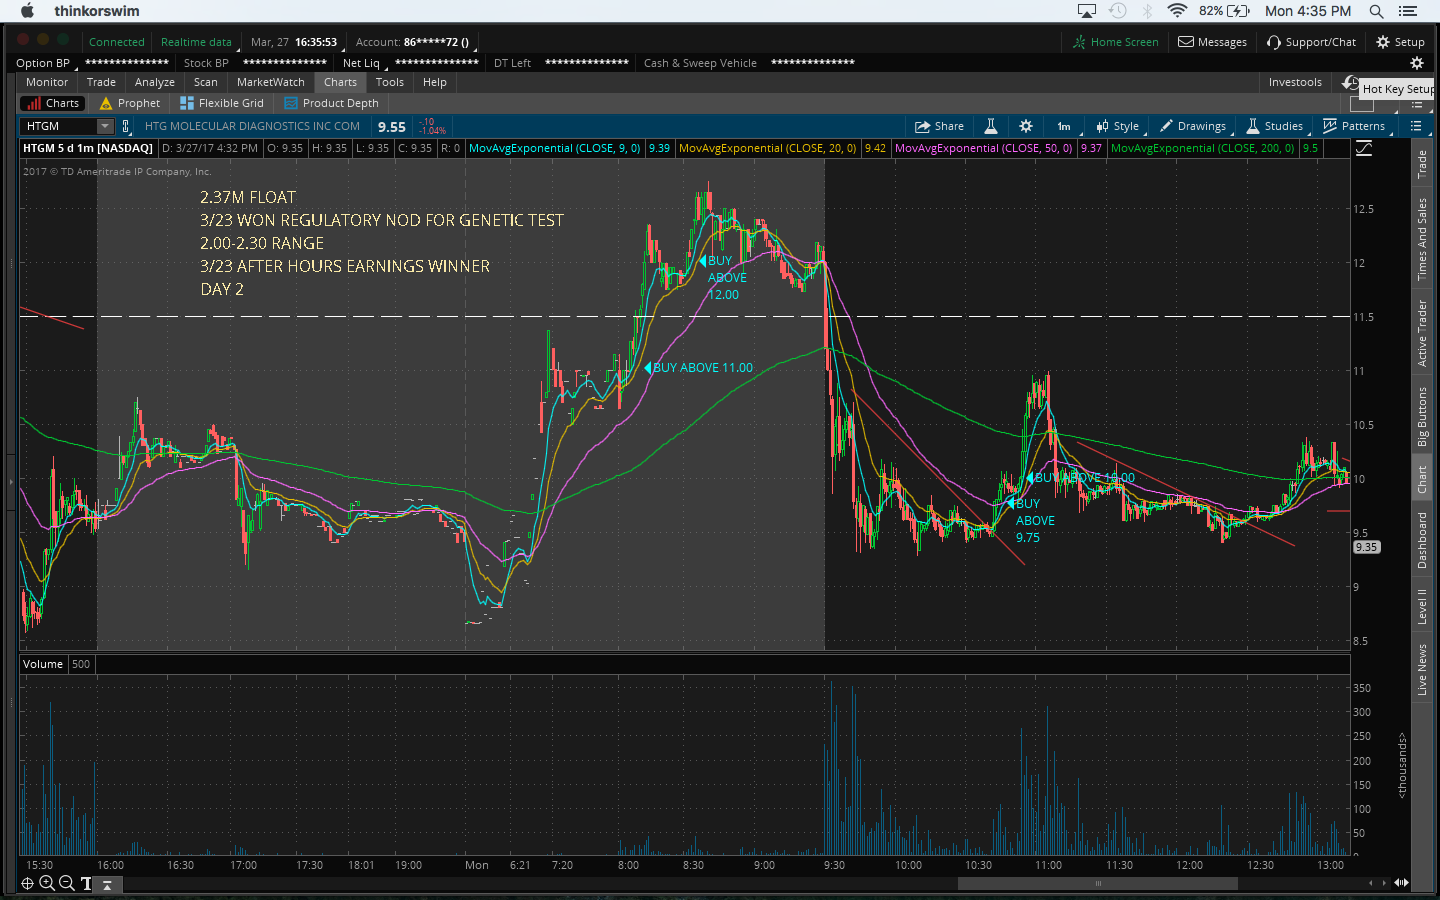
Task: Open the chart toolbar list menu icon
Action: (x=1415, y=126)
